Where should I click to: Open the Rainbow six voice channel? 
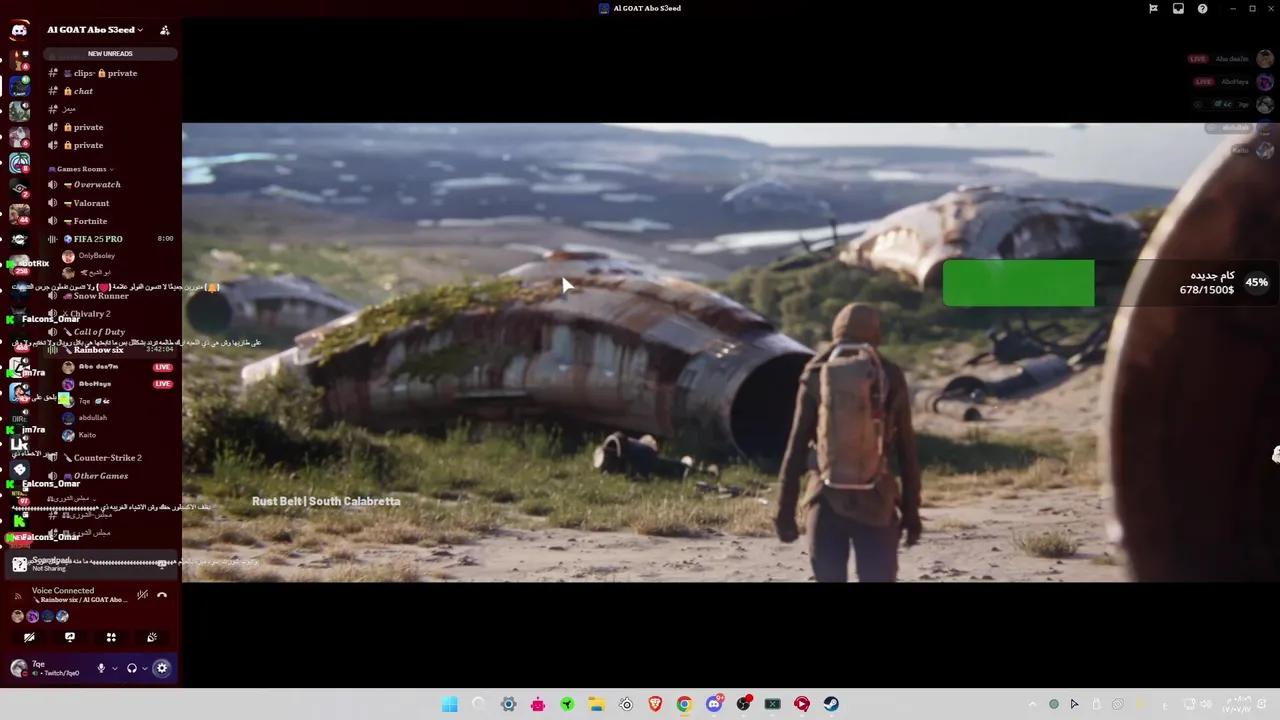[x=110, y=350]
